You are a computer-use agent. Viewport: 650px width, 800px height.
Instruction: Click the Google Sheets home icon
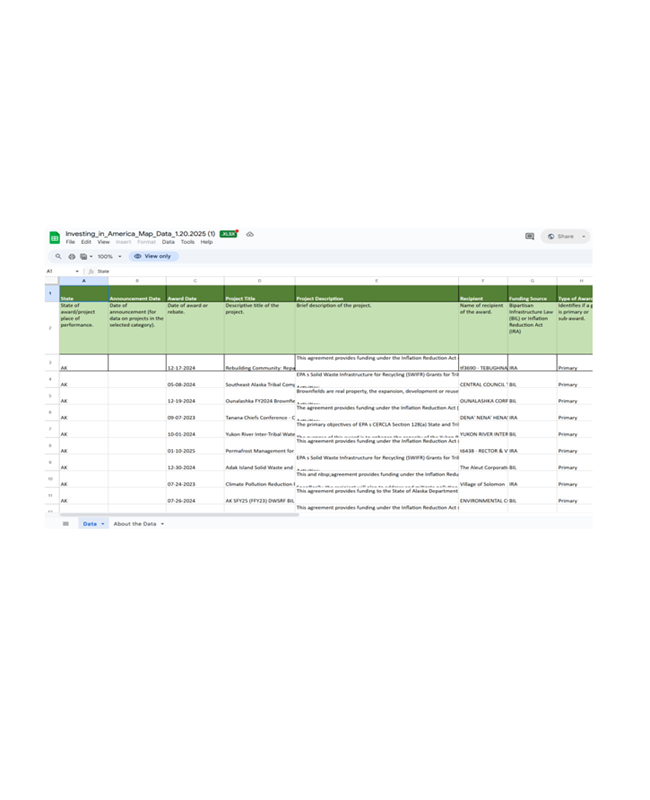point(55,237)
